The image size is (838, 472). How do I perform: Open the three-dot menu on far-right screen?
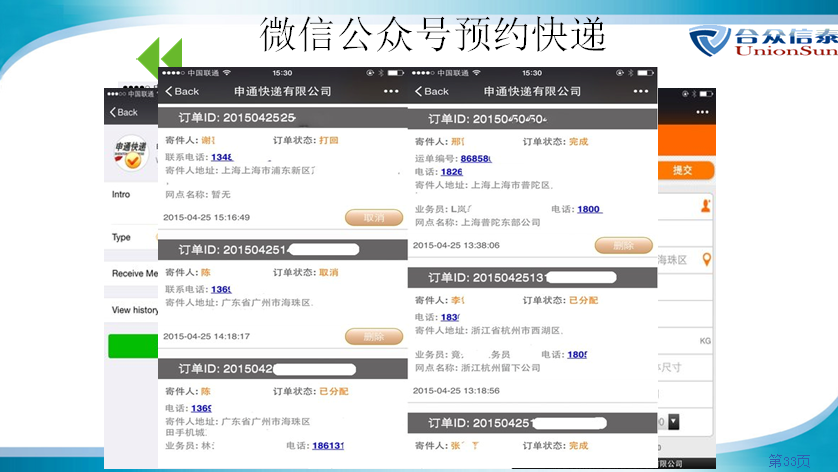(702, 112)
